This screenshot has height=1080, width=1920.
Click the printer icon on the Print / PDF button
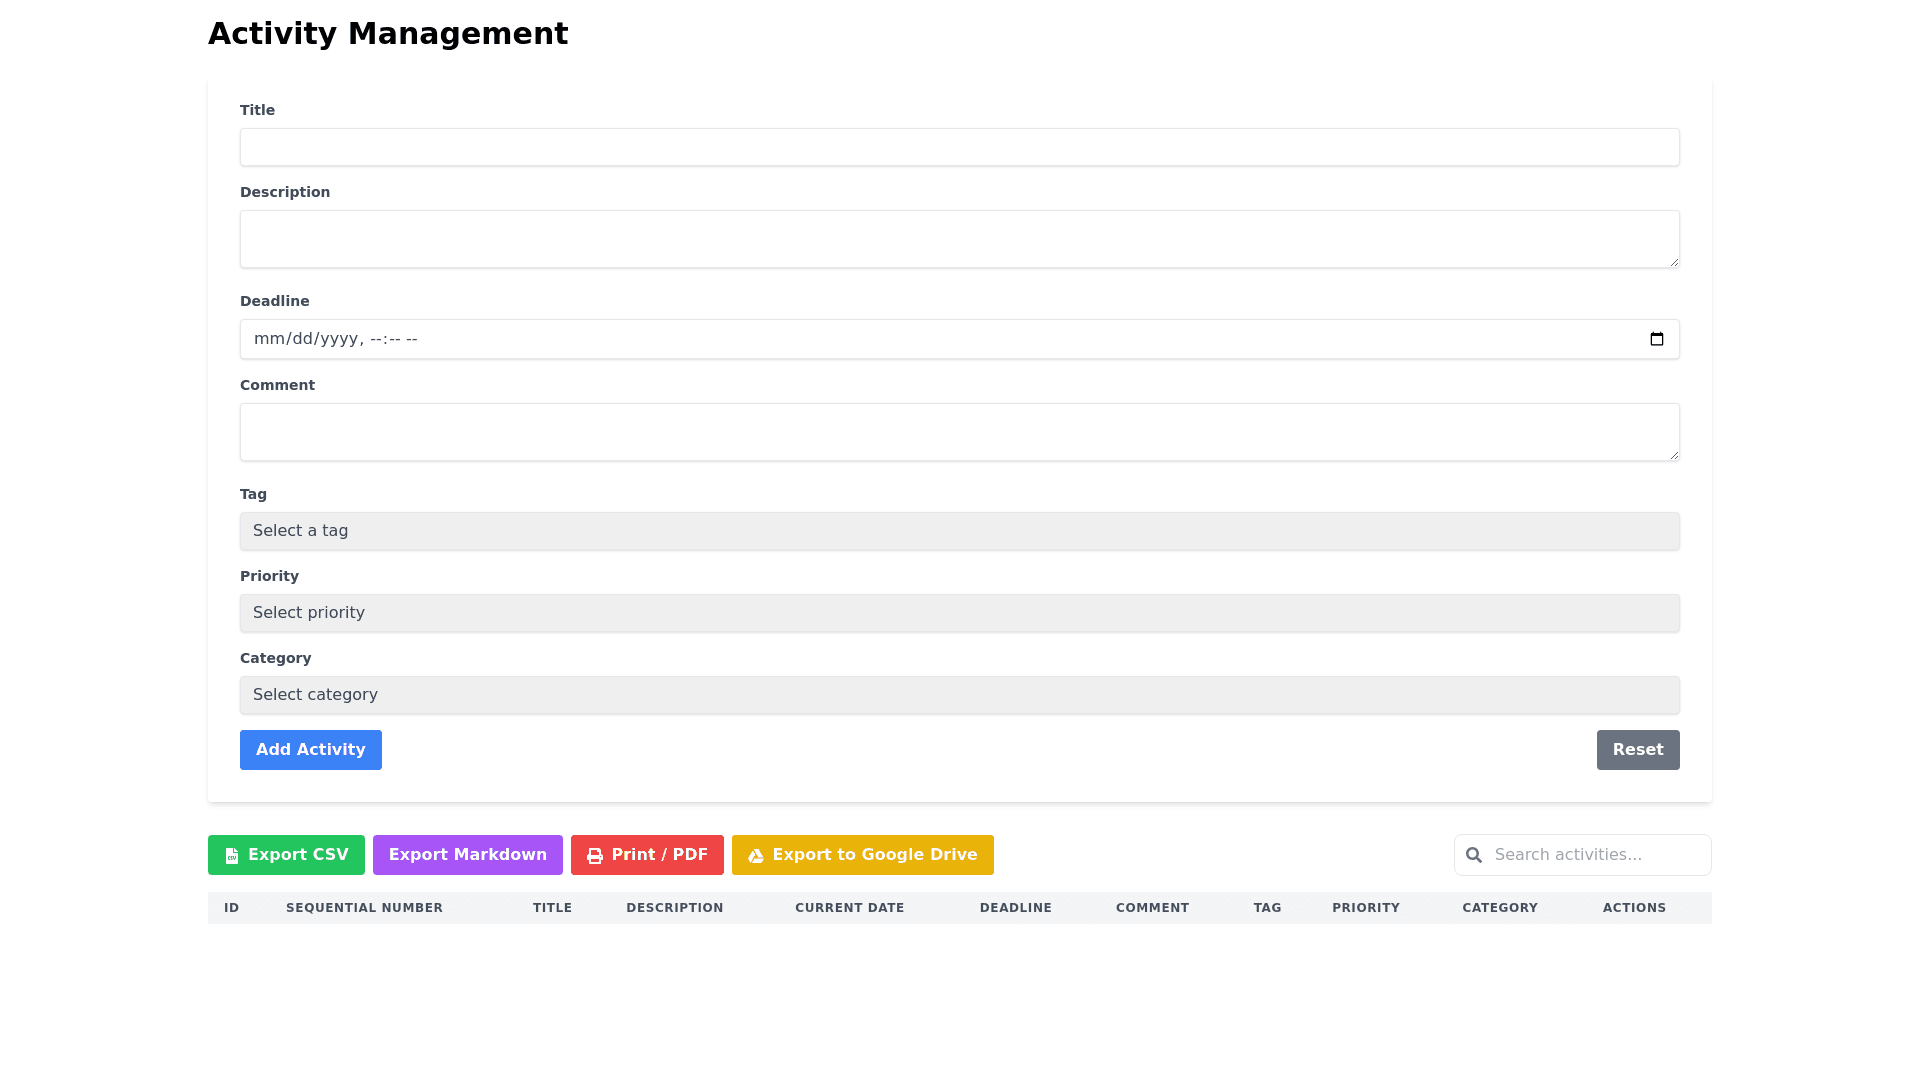(x=595, y=856)
